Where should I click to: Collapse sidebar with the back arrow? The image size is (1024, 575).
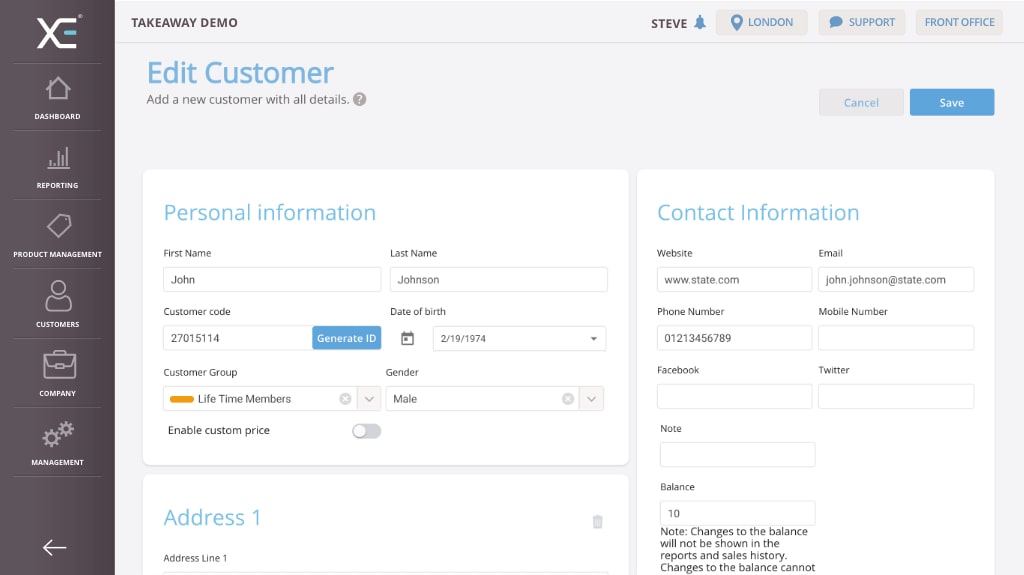(x=55, y=547)
